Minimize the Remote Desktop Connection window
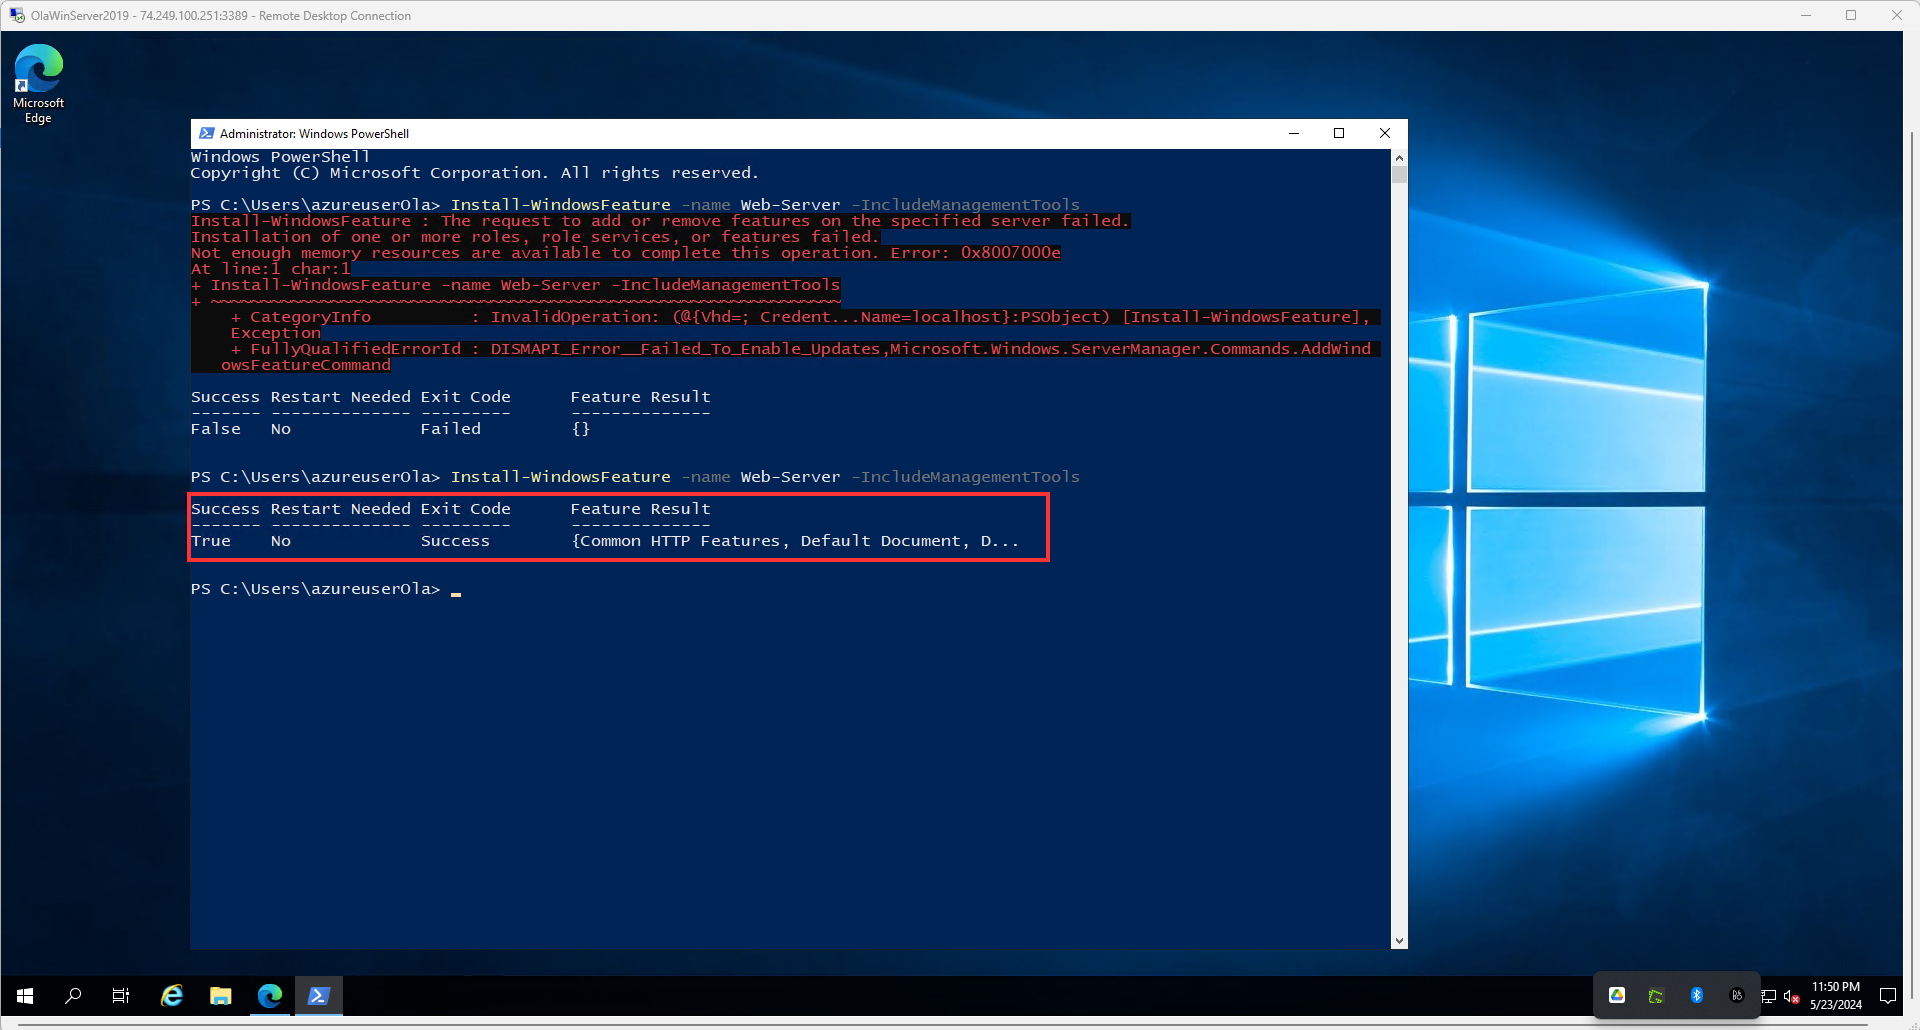 1806,15
